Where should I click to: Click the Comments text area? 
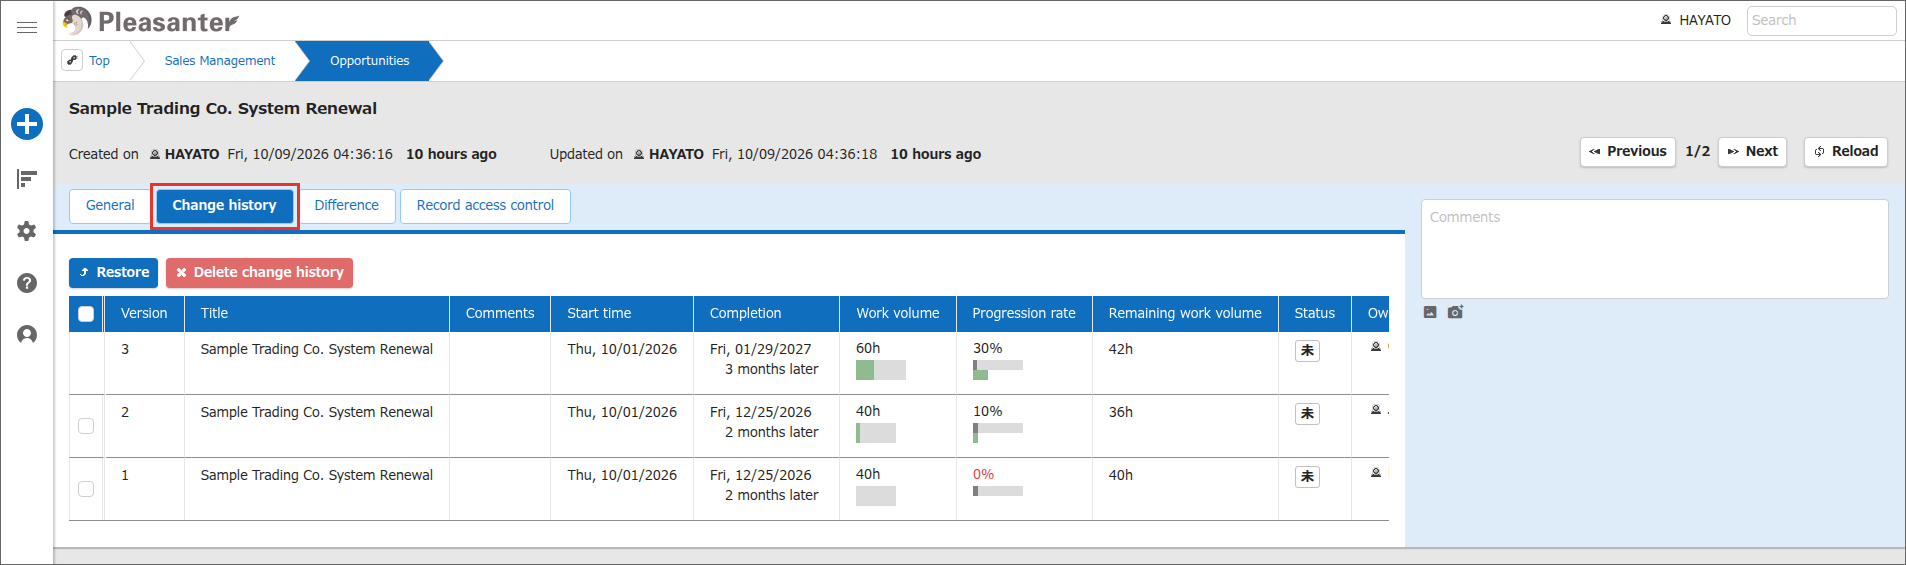pyautogui.click(x=1654, y=248)
